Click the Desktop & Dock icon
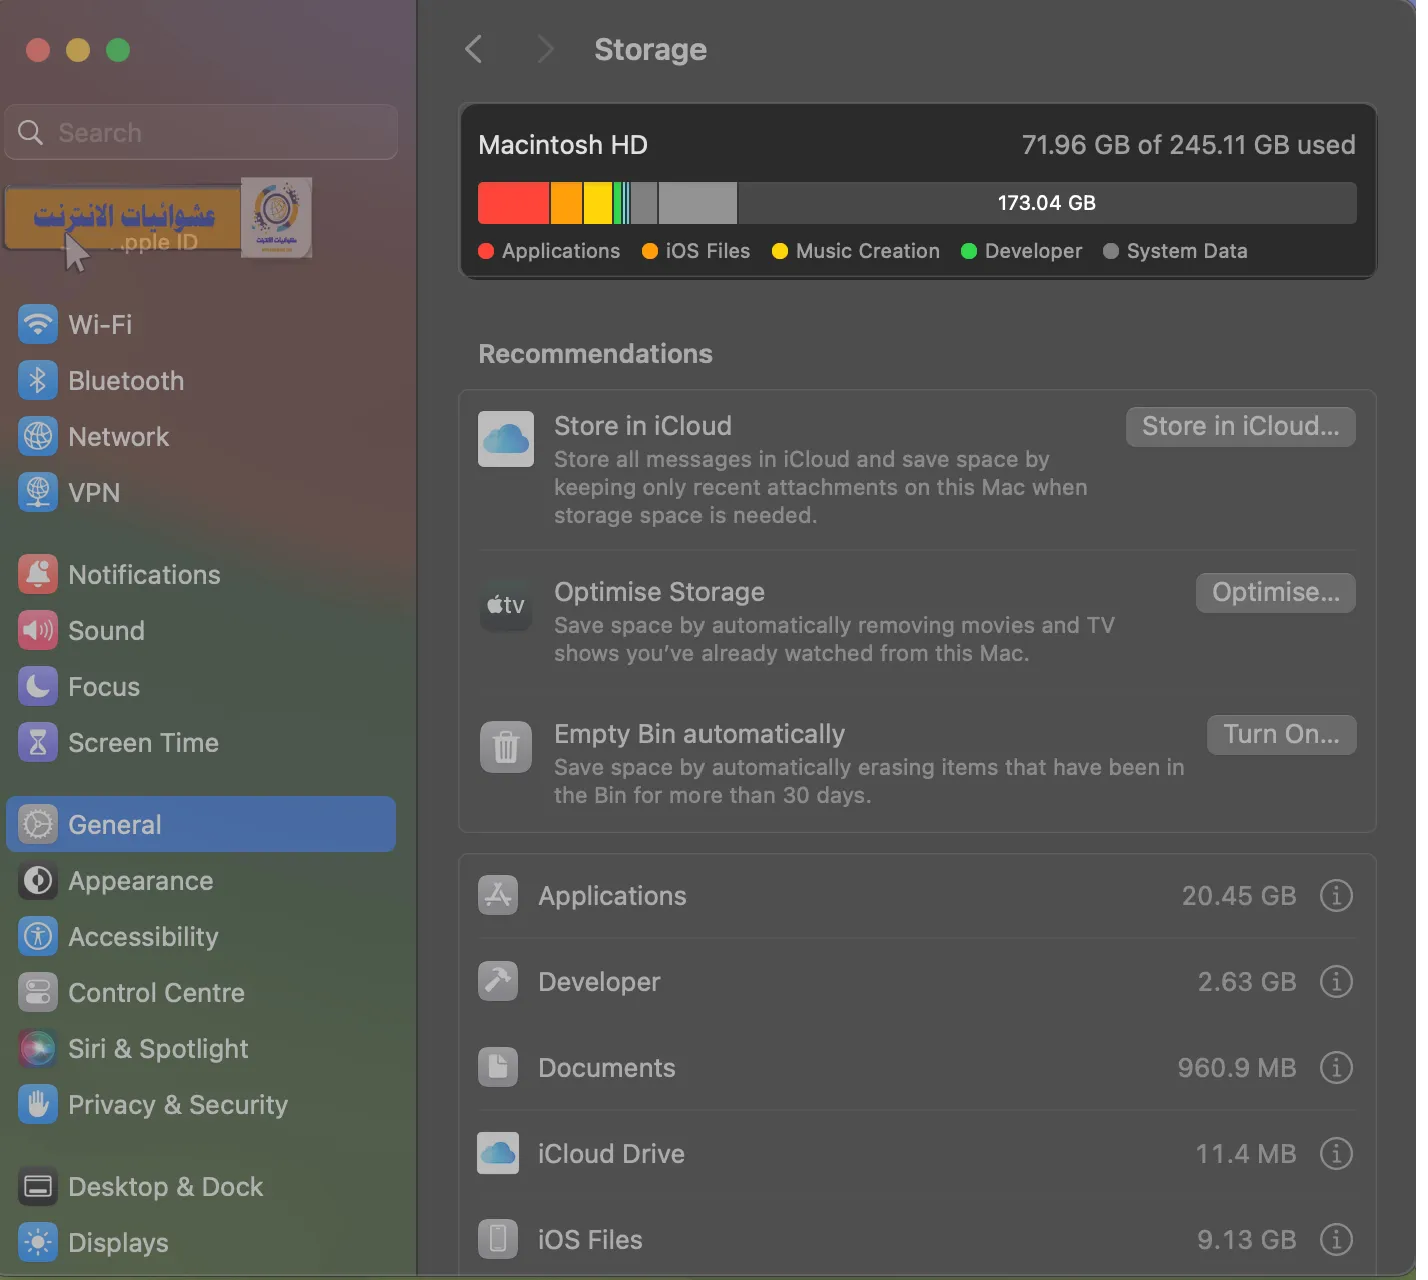Viewport: 1428px width, 1280px height. tap(38, 1187)
